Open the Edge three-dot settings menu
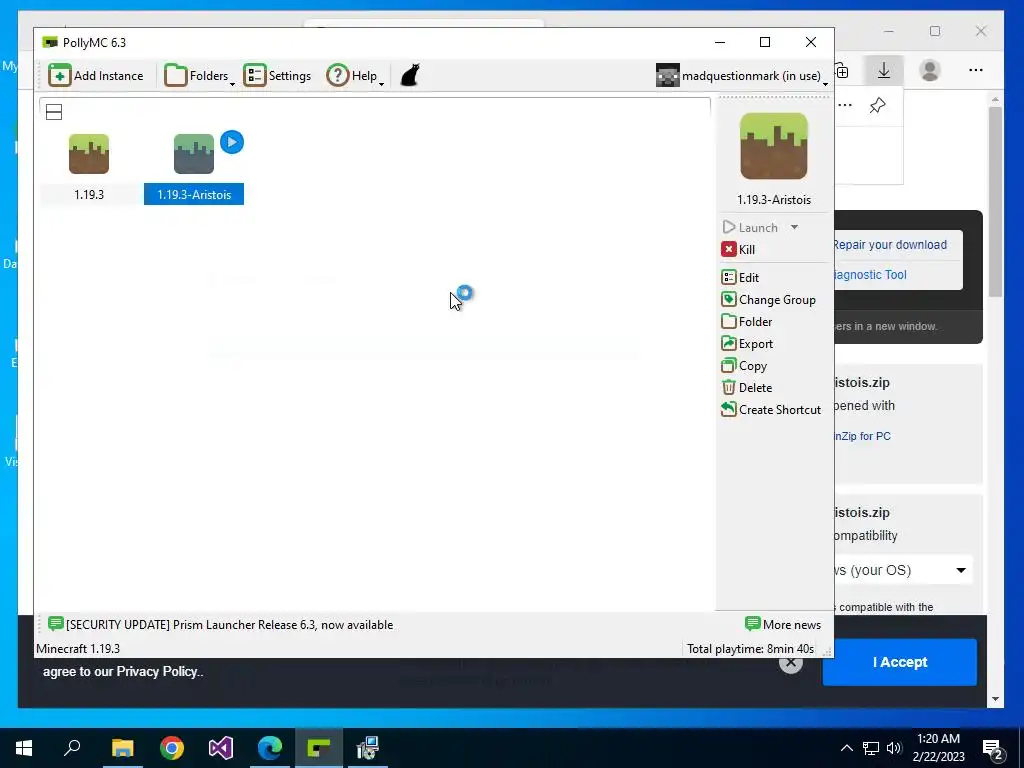This screenshot has width=1024, height=768. point(976,70)
